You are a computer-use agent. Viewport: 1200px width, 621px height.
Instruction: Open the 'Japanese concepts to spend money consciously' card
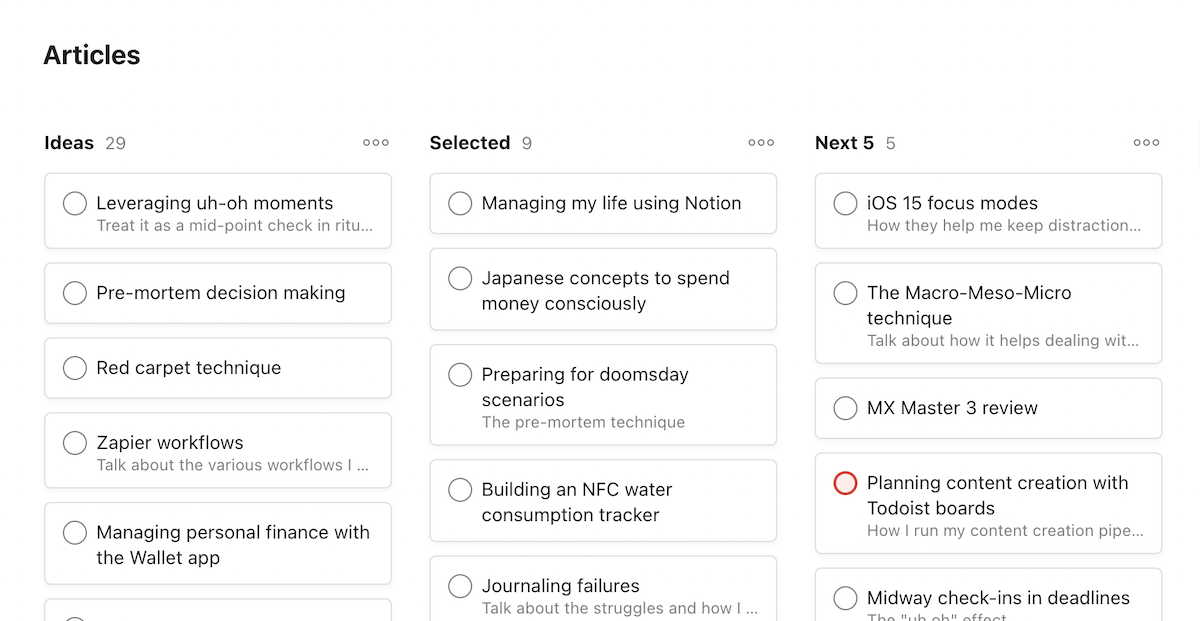click(x=605, y=291)
